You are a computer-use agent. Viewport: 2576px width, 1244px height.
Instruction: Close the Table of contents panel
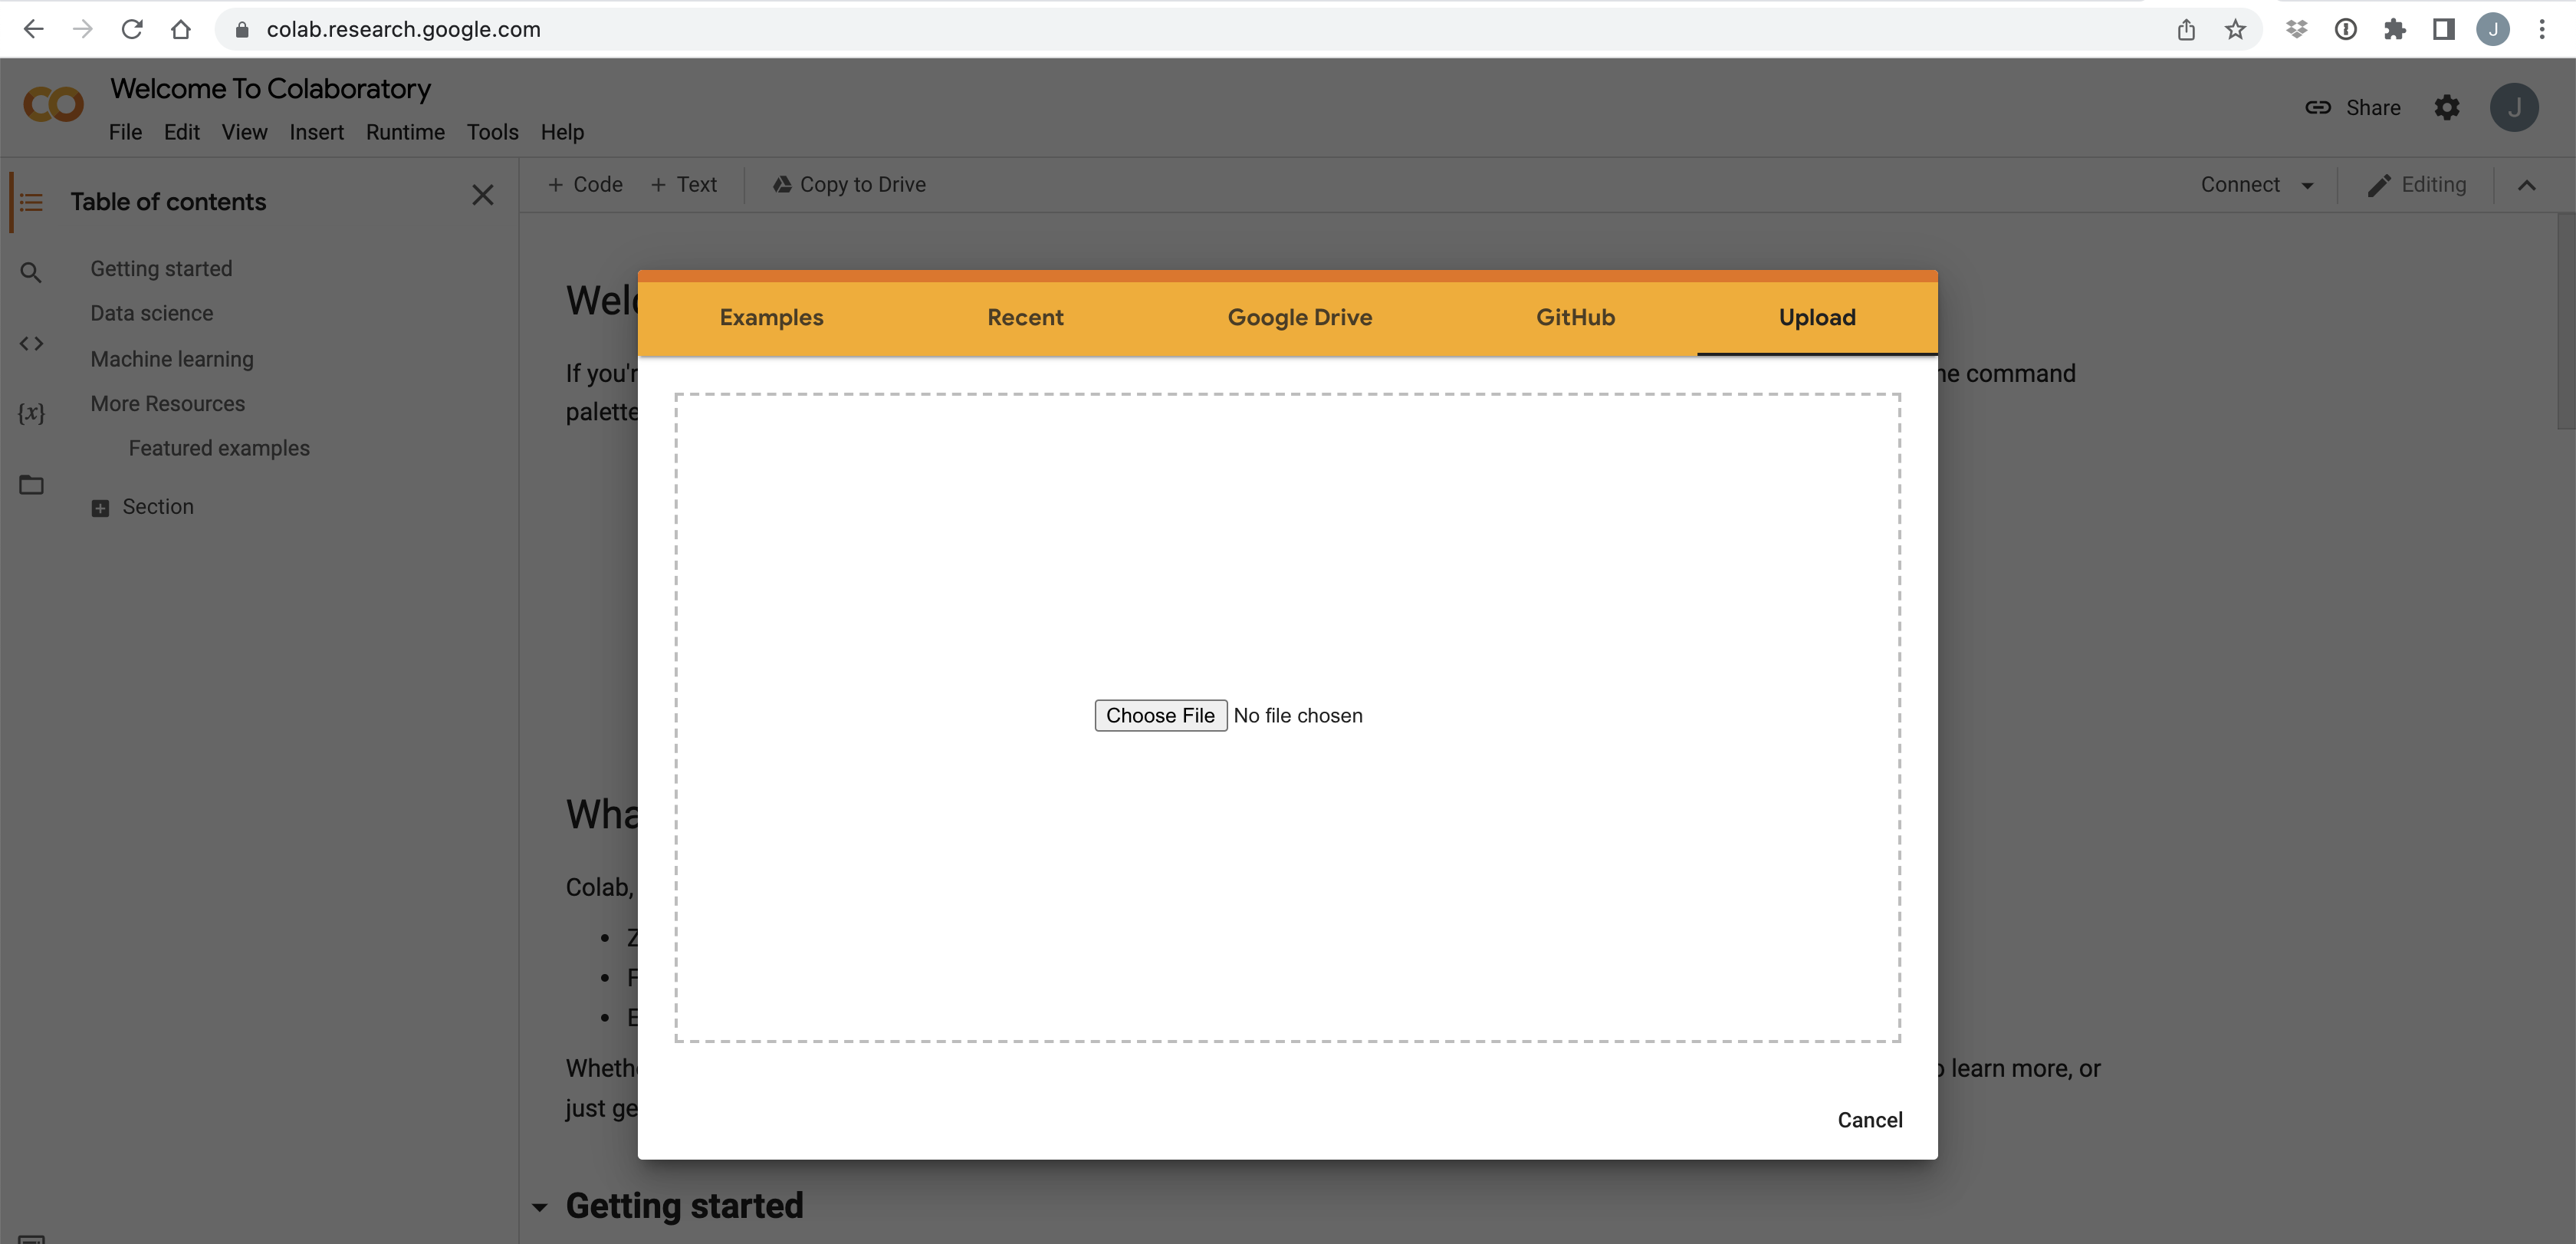click(x=482, y=195)
